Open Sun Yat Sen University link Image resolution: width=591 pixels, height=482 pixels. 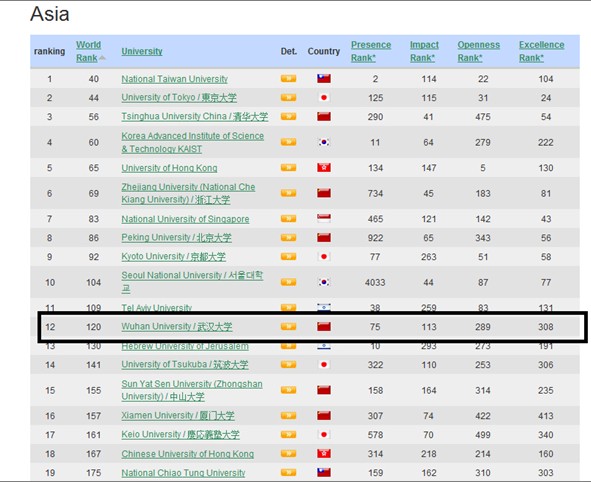(192, 390)
